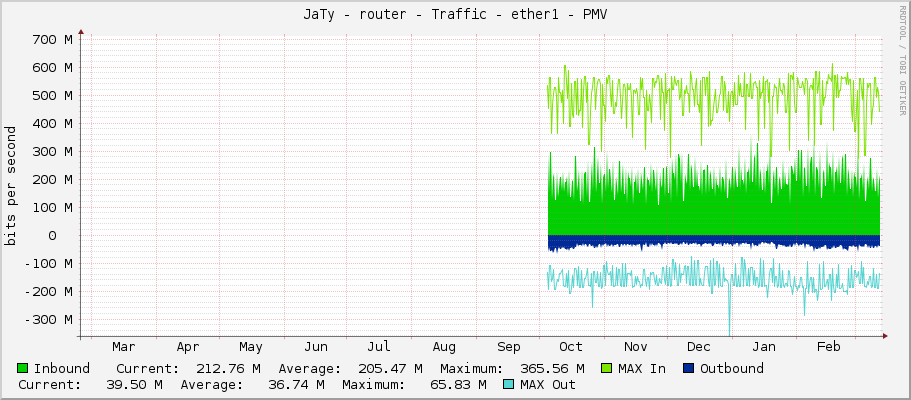The width and height of the screenshot is (911, 400).
Task: Click the Outbound legend label
Action: (x=732, y=368)
